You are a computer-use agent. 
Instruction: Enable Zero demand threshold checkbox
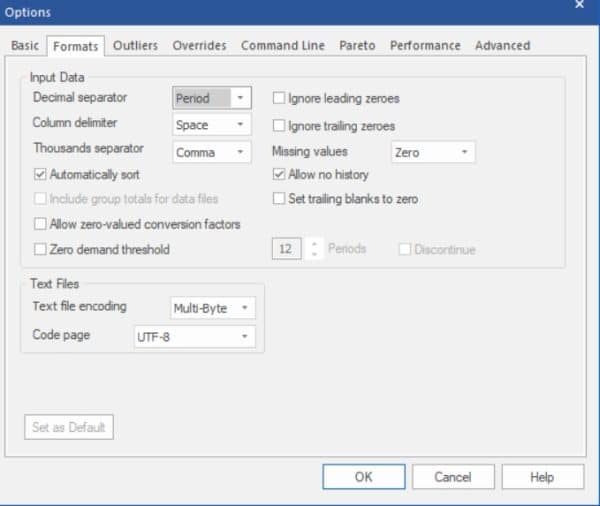[x=41, y=250]
